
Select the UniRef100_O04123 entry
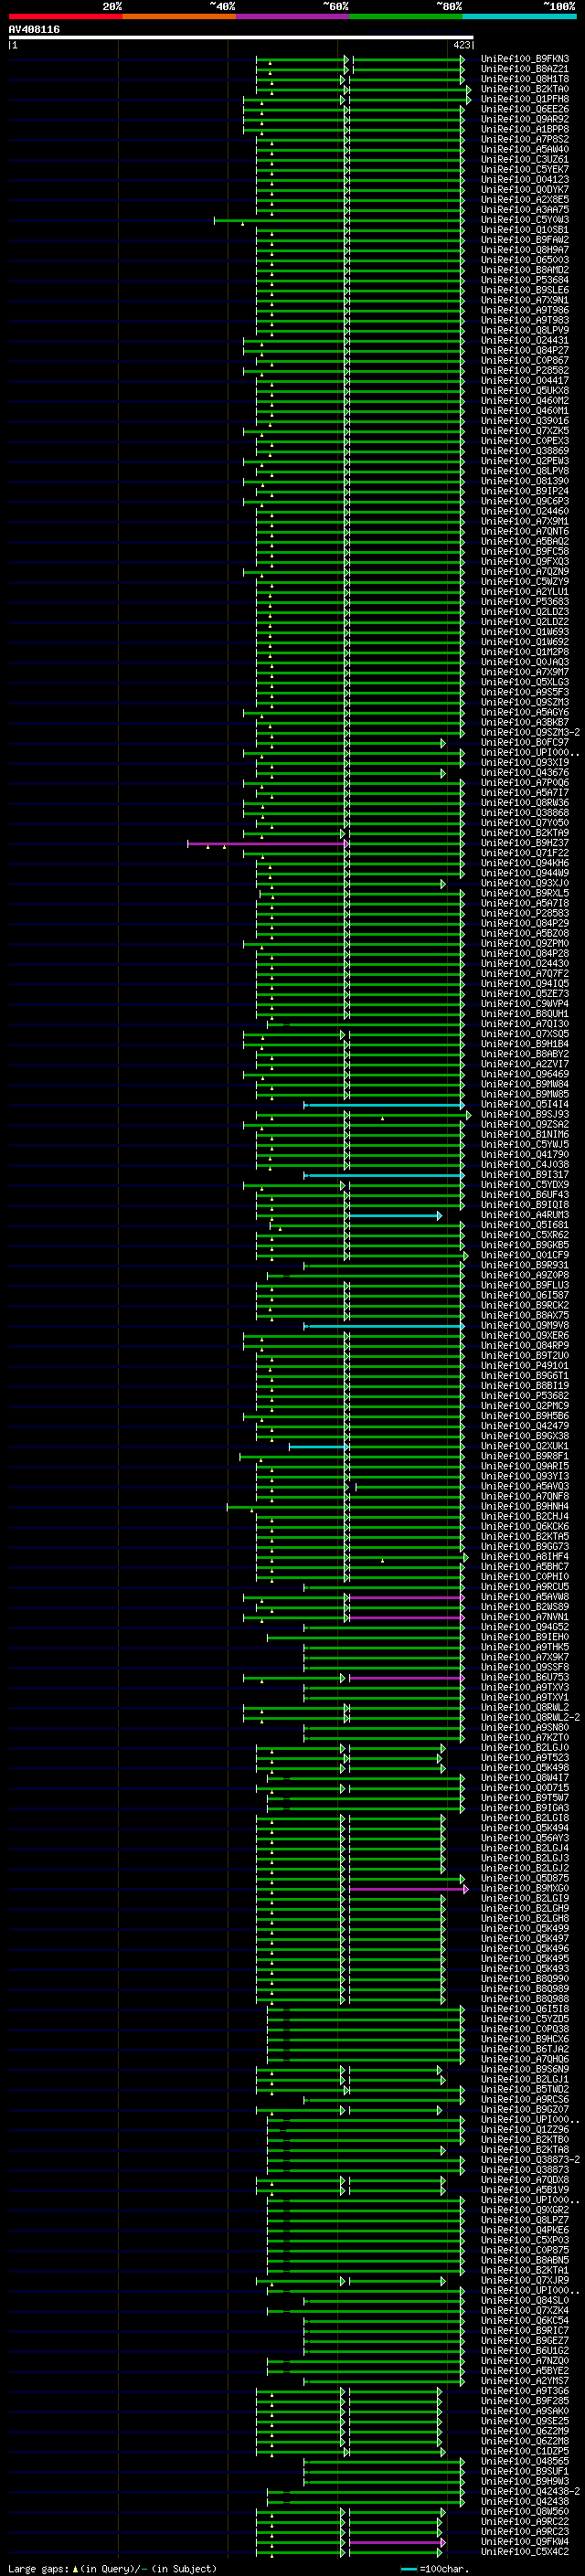coord(525,180)
